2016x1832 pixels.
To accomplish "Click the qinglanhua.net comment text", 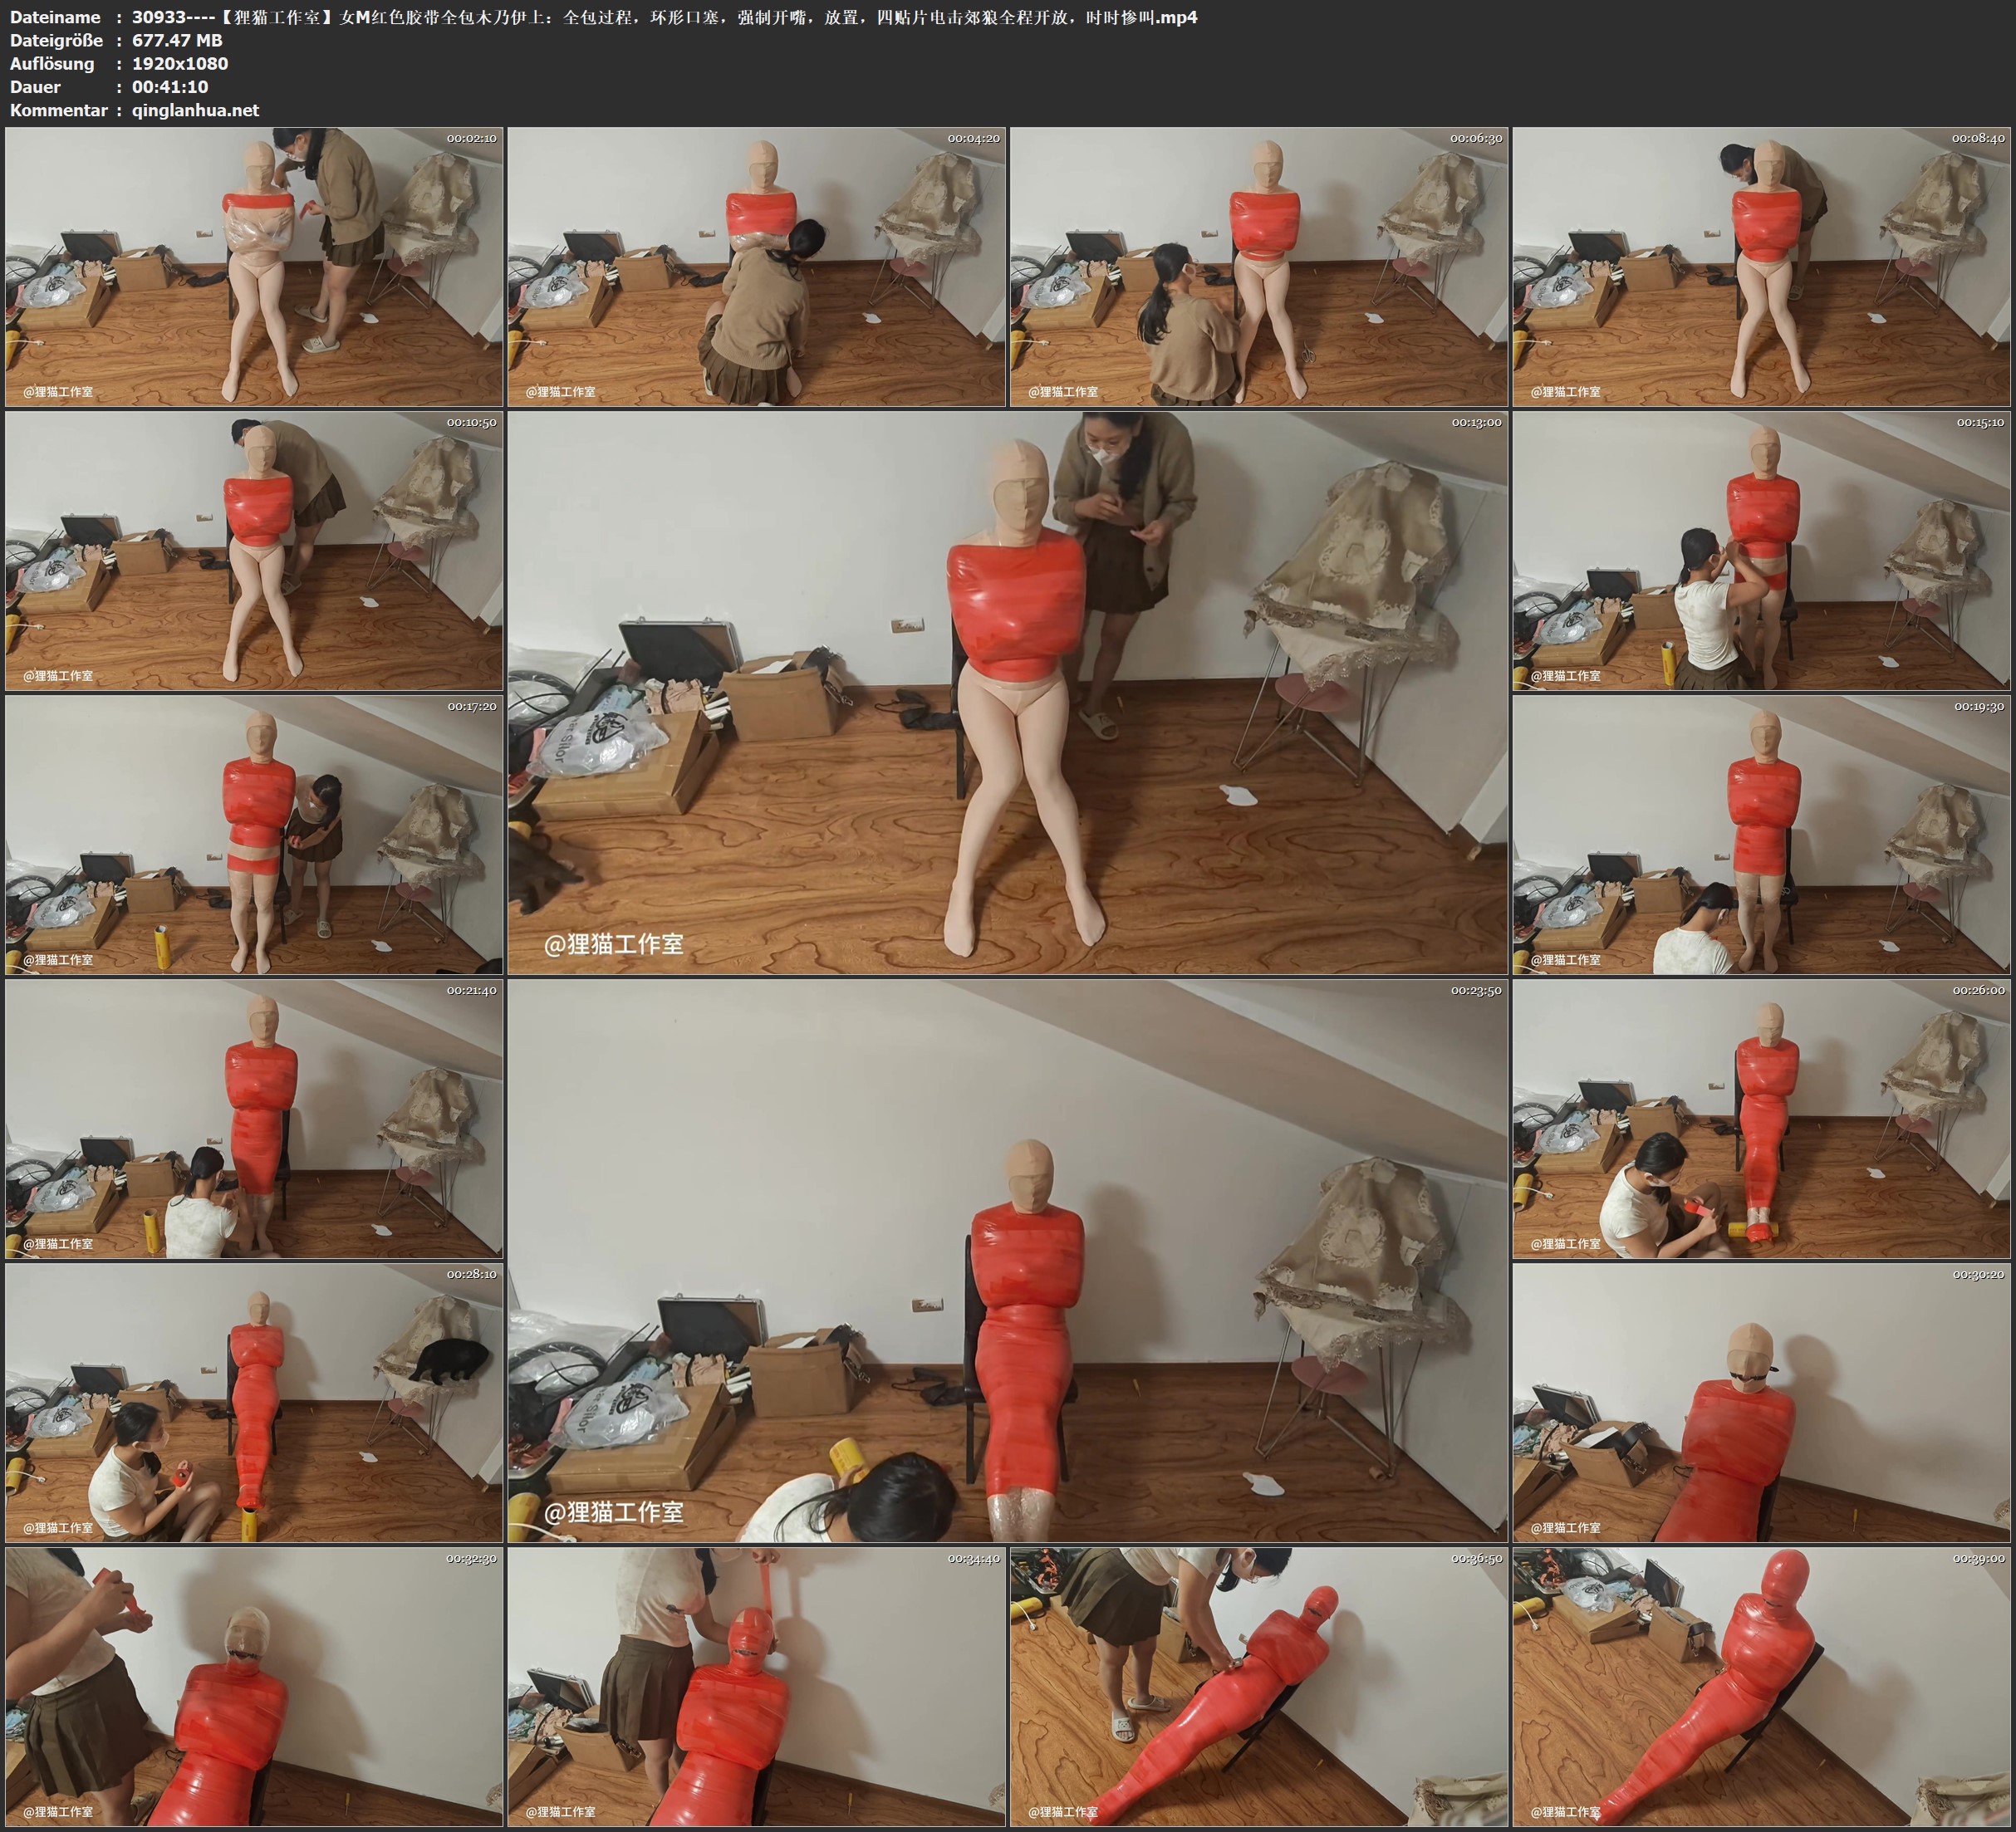I will click(x=195, y=110).
